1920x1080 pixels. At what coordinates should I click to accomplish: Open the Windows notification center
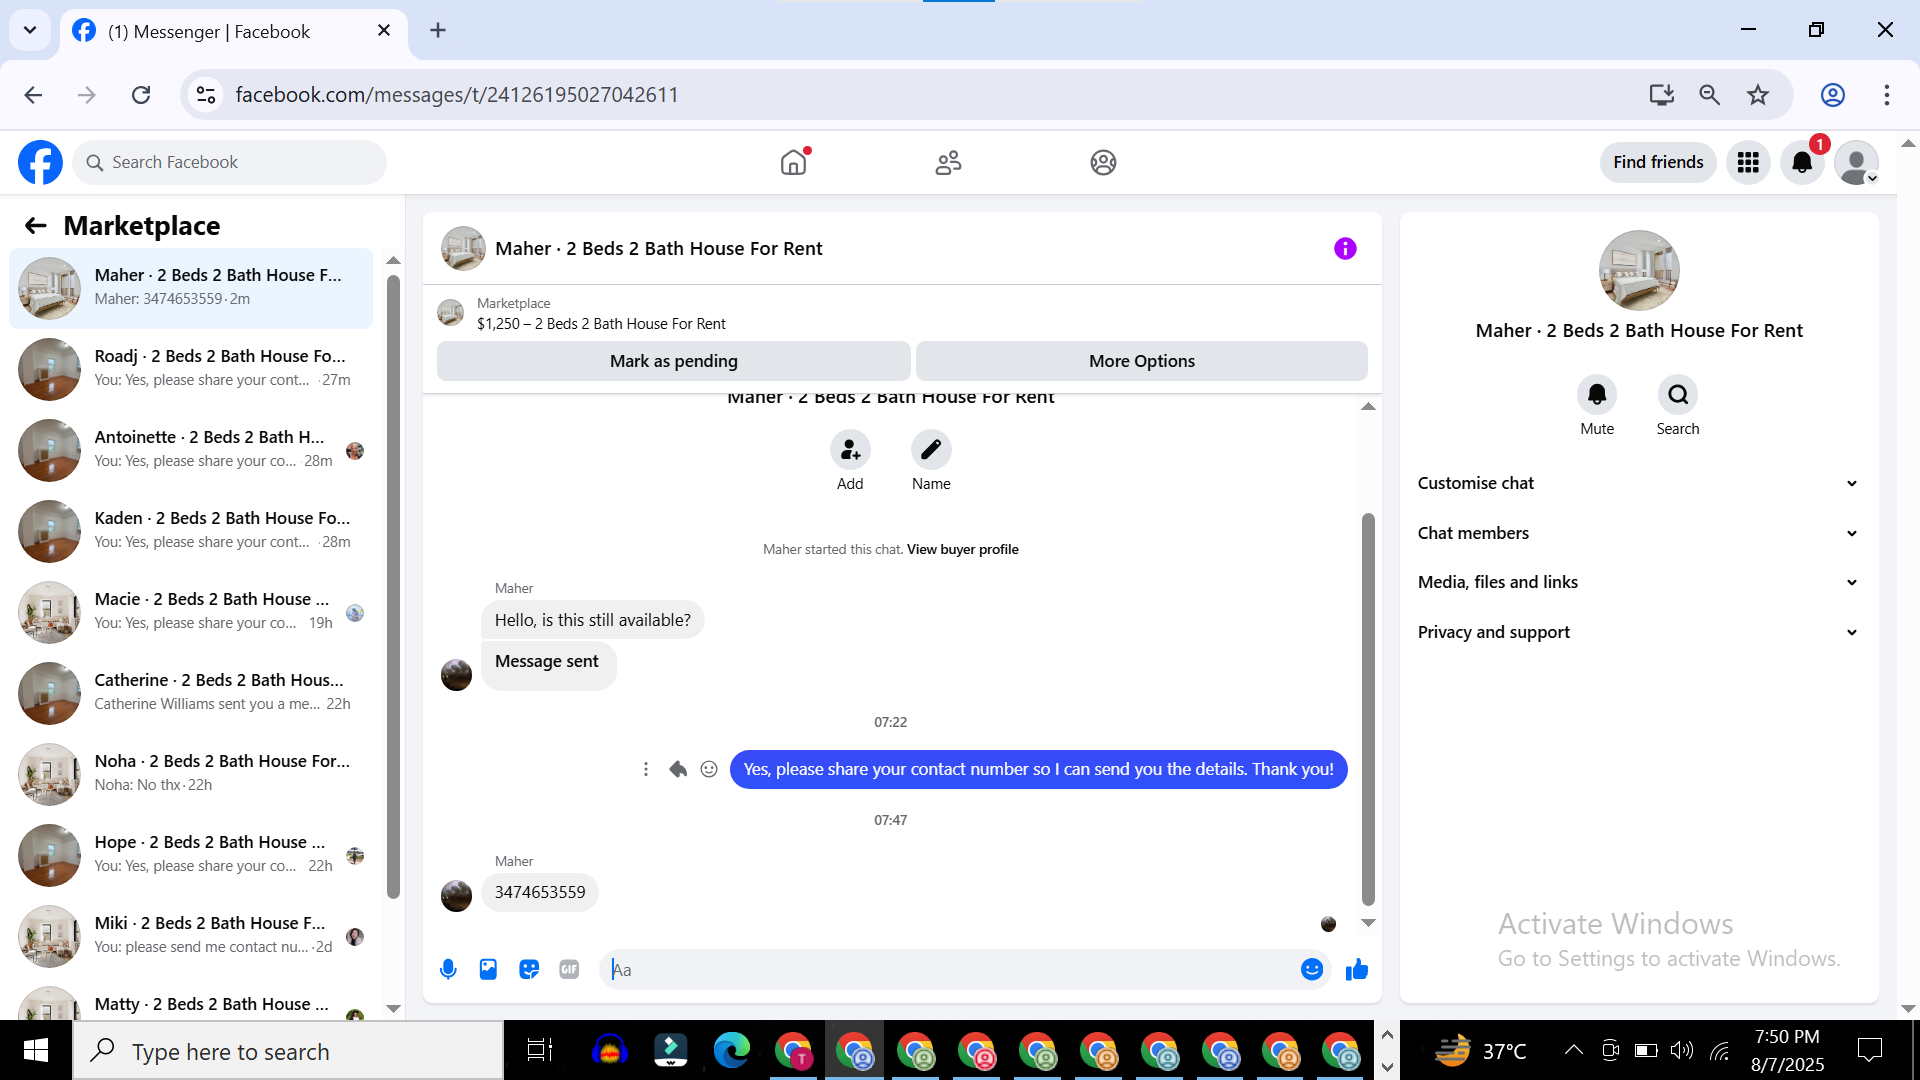1869,1050
